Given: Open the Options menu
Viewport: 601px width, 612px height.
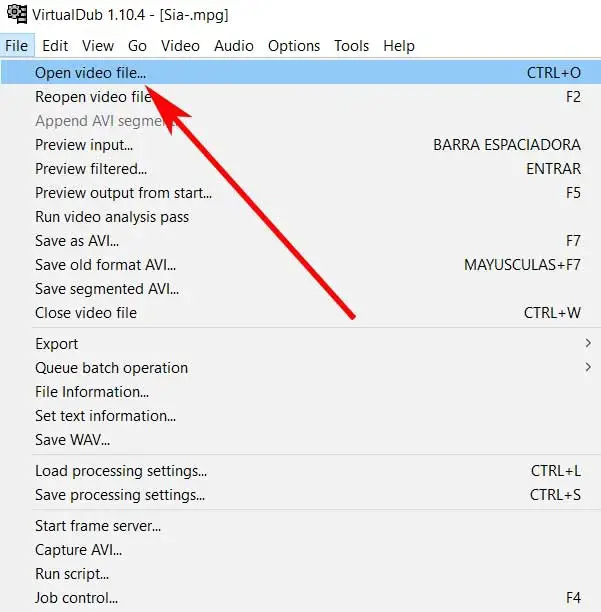Looking at the screenshot, I should 294,46.
